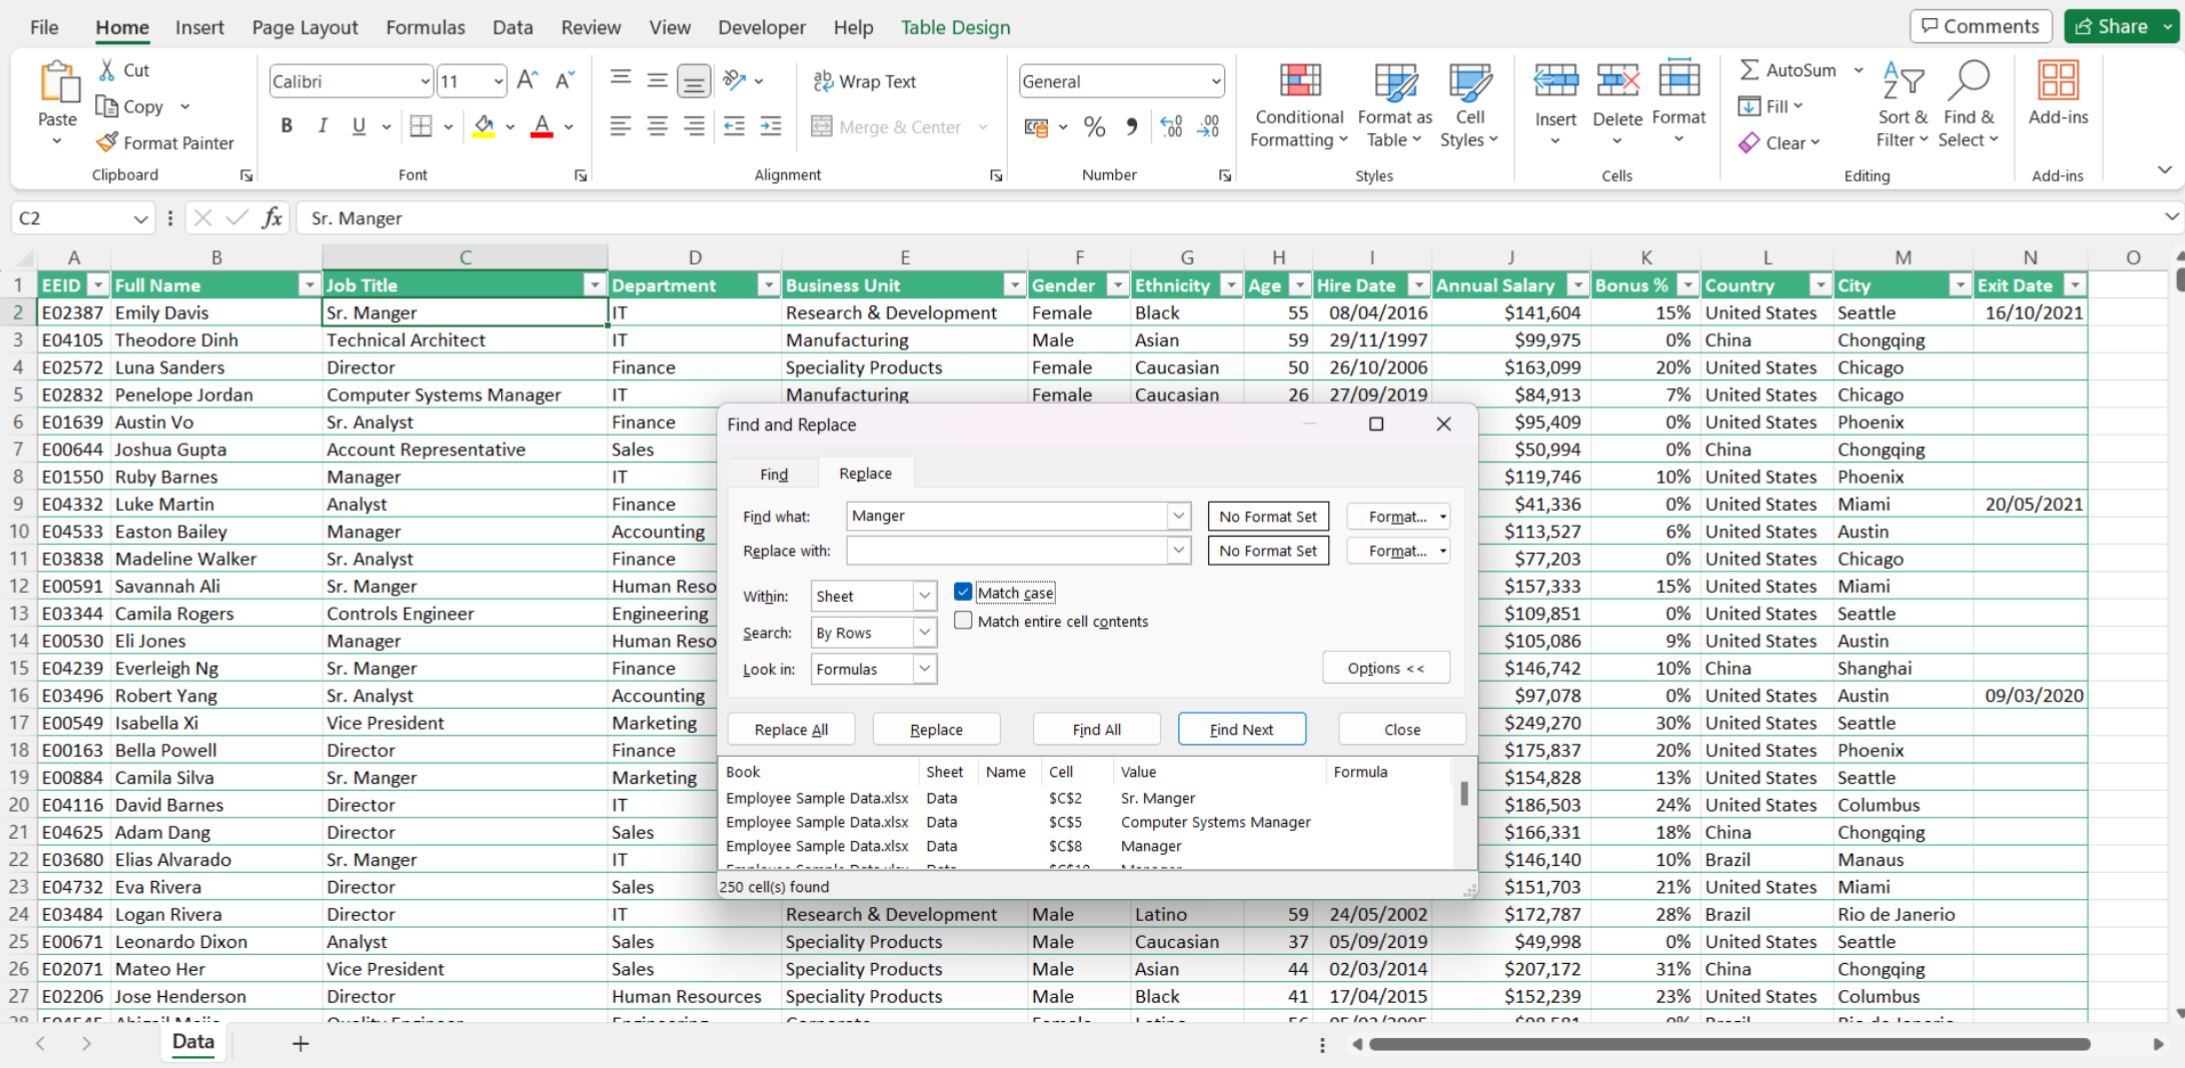Apply Percent Style number format
The height and width of the screenshot is (1068, 2185).
pyautogui.click(x=1095, y=127)
